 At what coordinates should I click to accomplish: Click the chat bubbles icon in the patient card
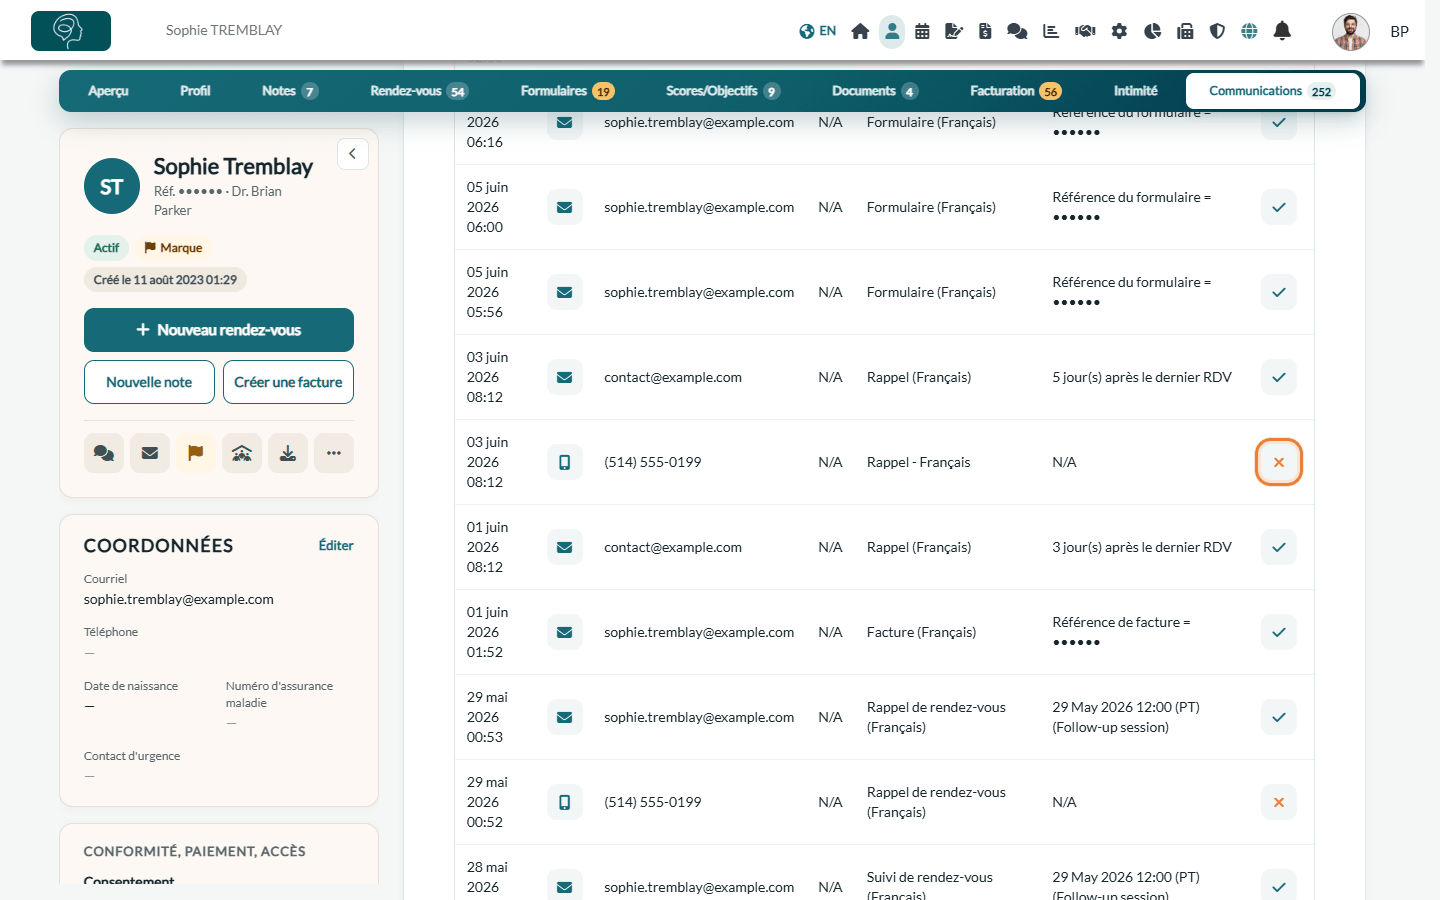[x=104, y=453]
